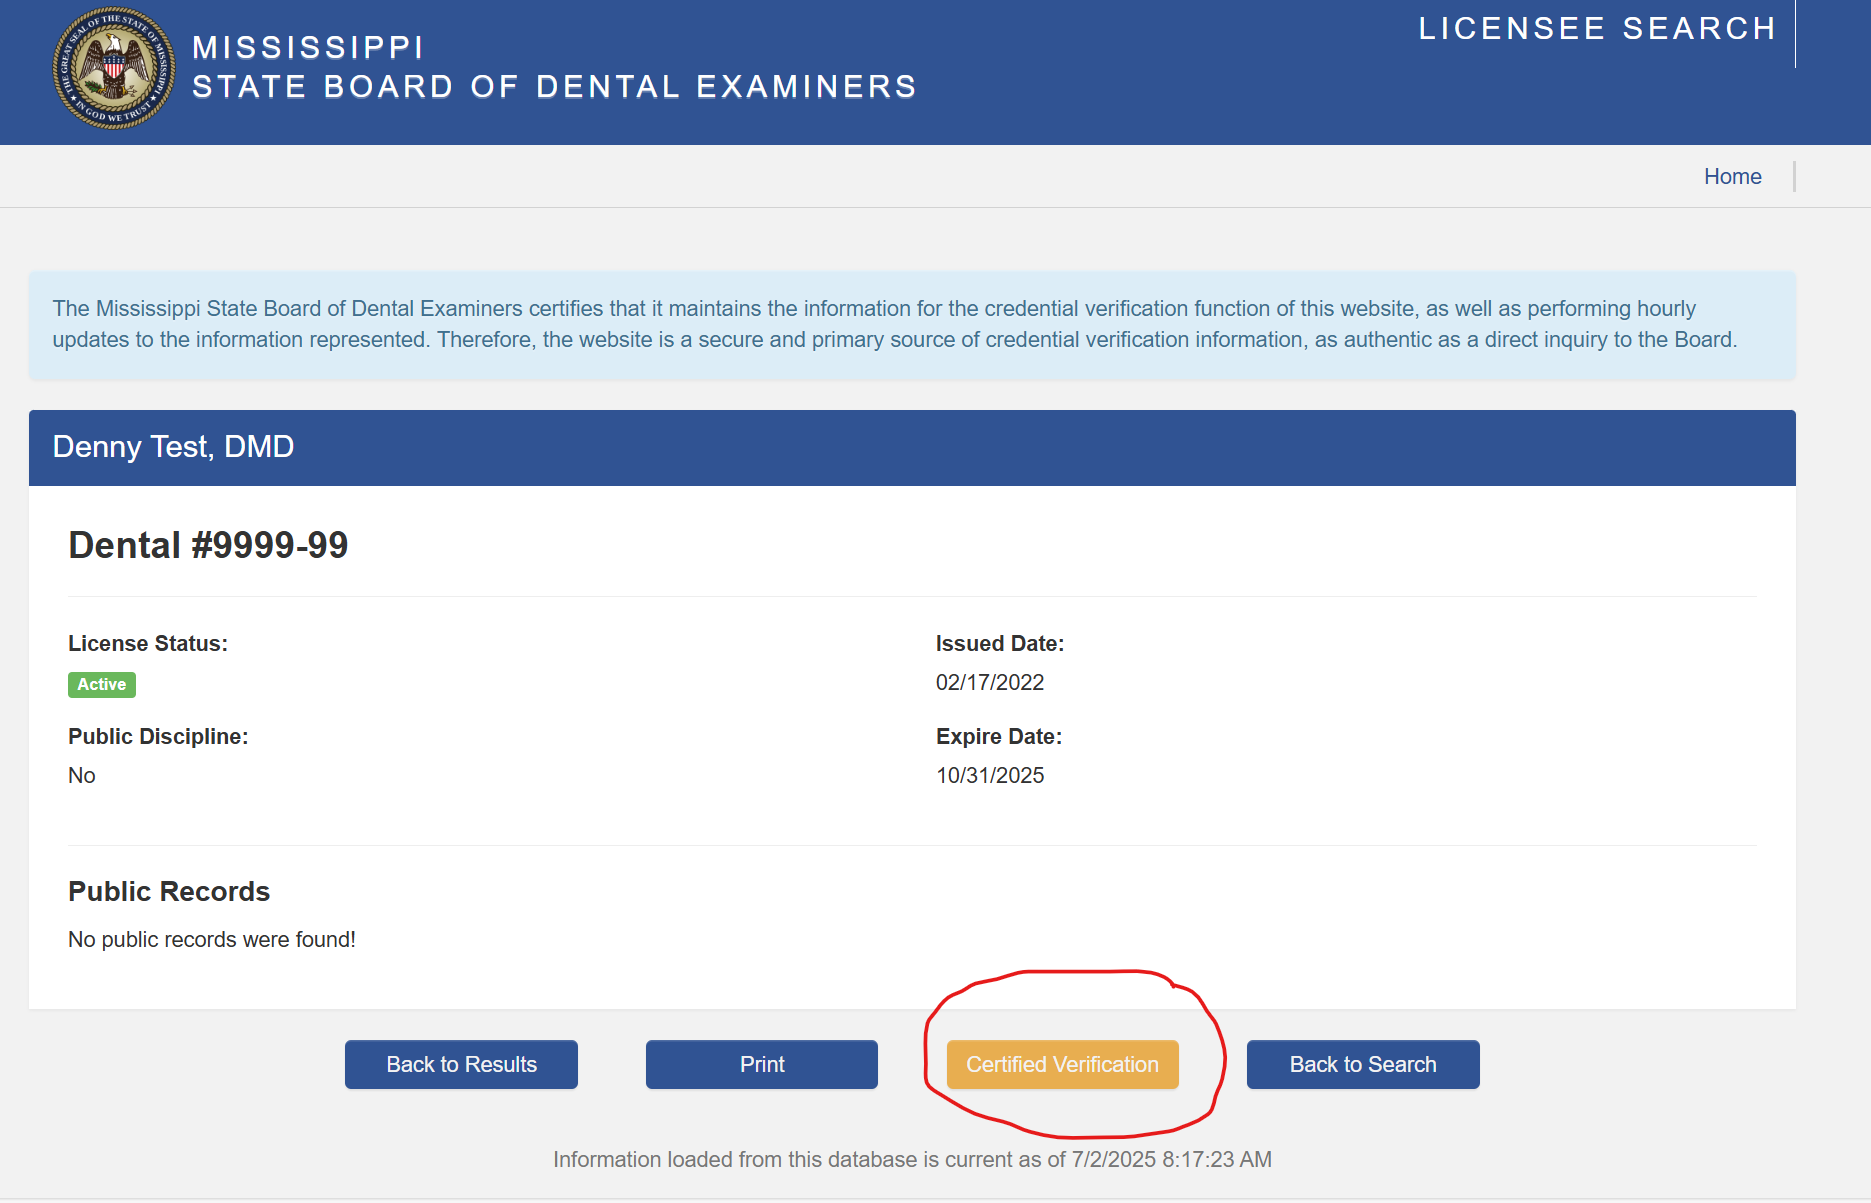This screenshot has width=1871, height=1203.
Task: Return using Back to Search button
Action: pyautogui.click(x=1363, y=1064)
